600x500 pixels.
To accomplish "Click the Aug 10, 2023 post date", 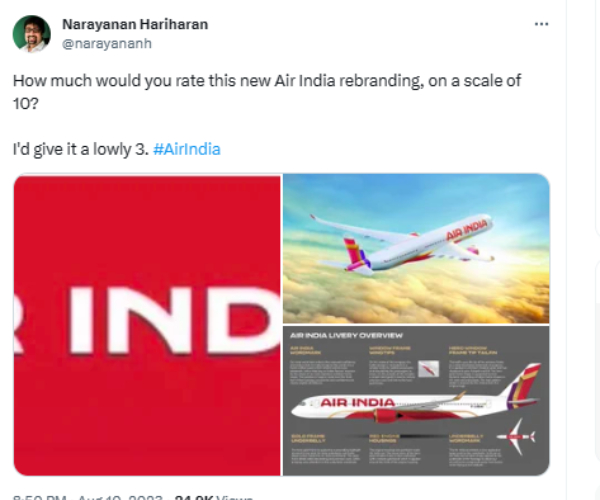I will [120, 498].
